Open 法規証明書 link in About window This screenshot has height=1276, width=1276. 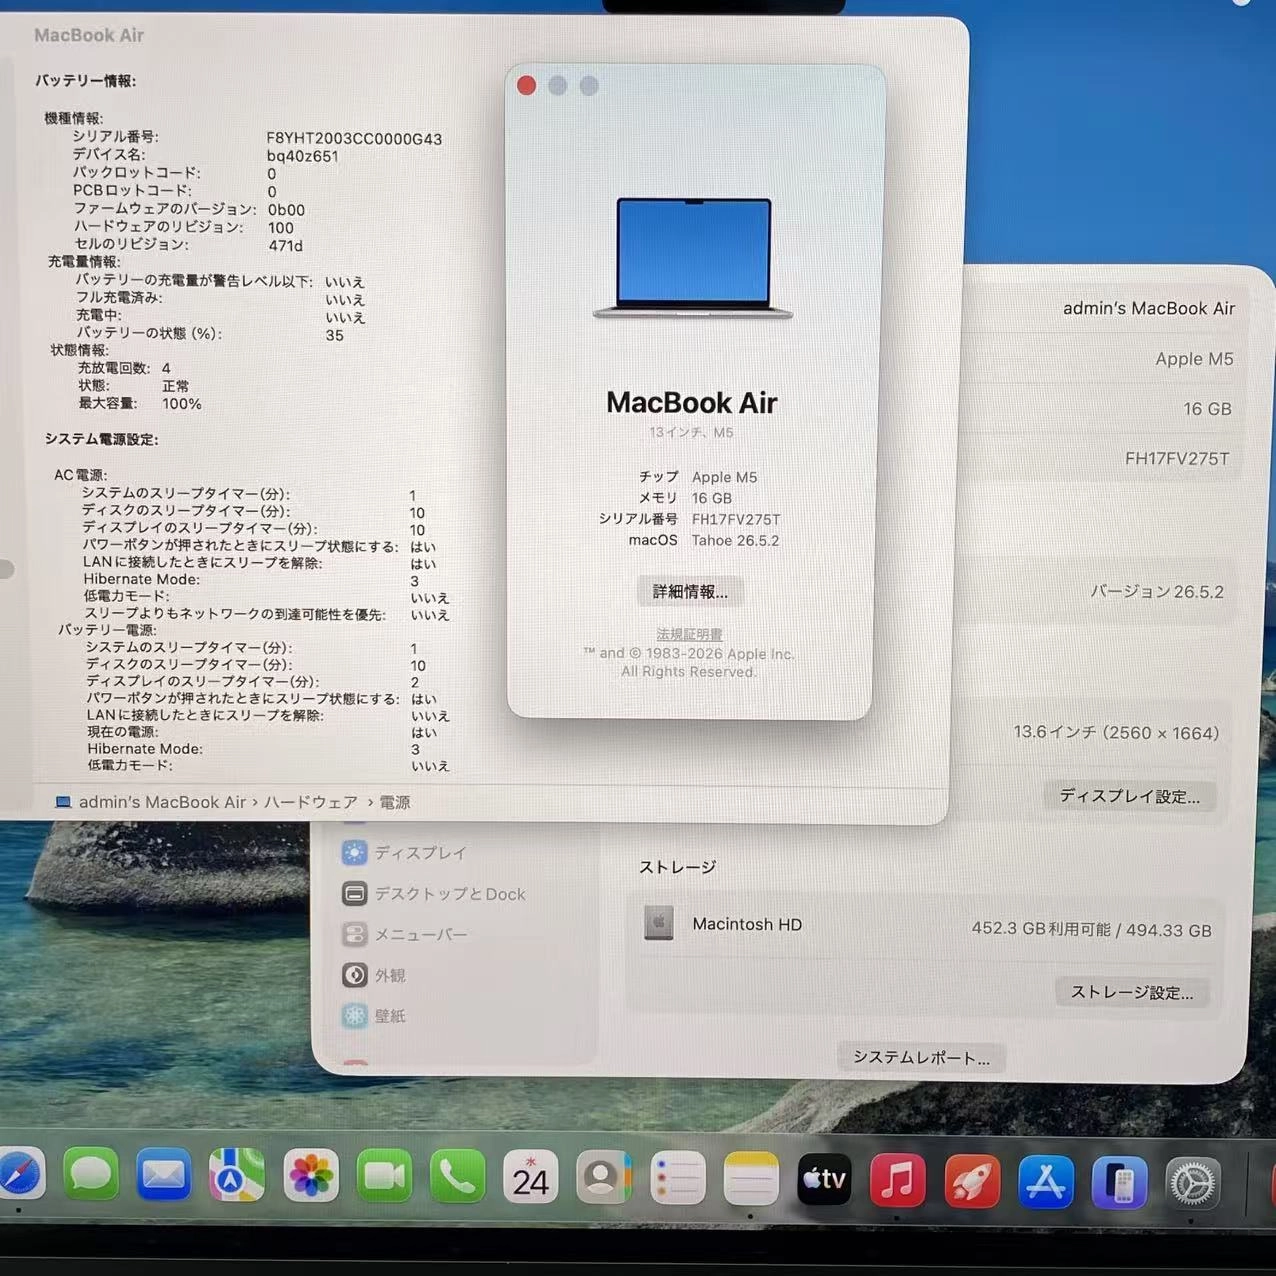coord(689,634)
